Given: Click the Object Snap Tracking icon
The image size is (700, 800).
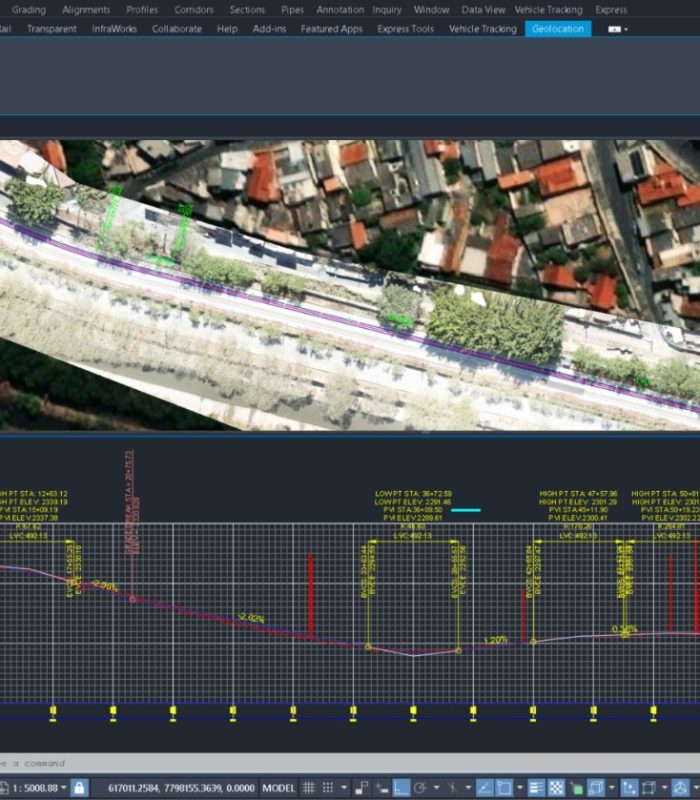Looking at the screenshot, I should point(484,788).
